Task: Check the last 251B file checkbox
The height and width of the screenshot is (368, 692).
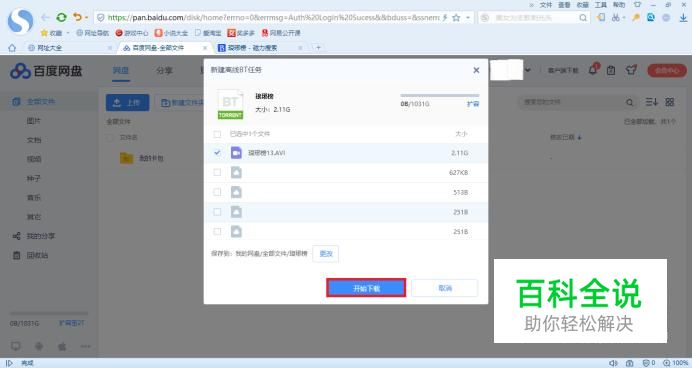Action: (x=217, y=231)
